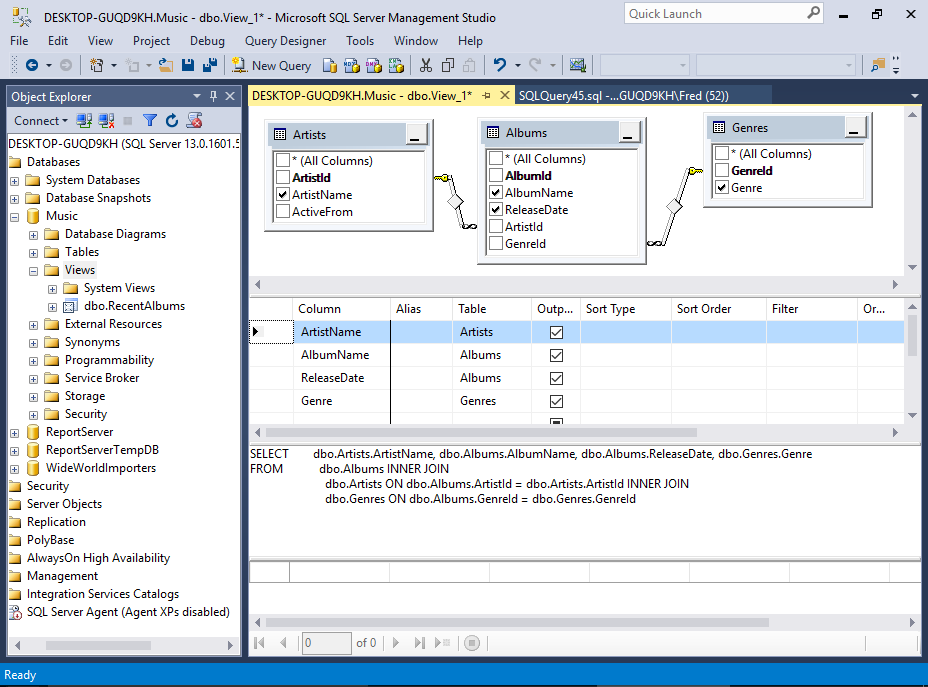Open the Query Designer menu
The width and height of the screenshot is (928, 687).
285,41
